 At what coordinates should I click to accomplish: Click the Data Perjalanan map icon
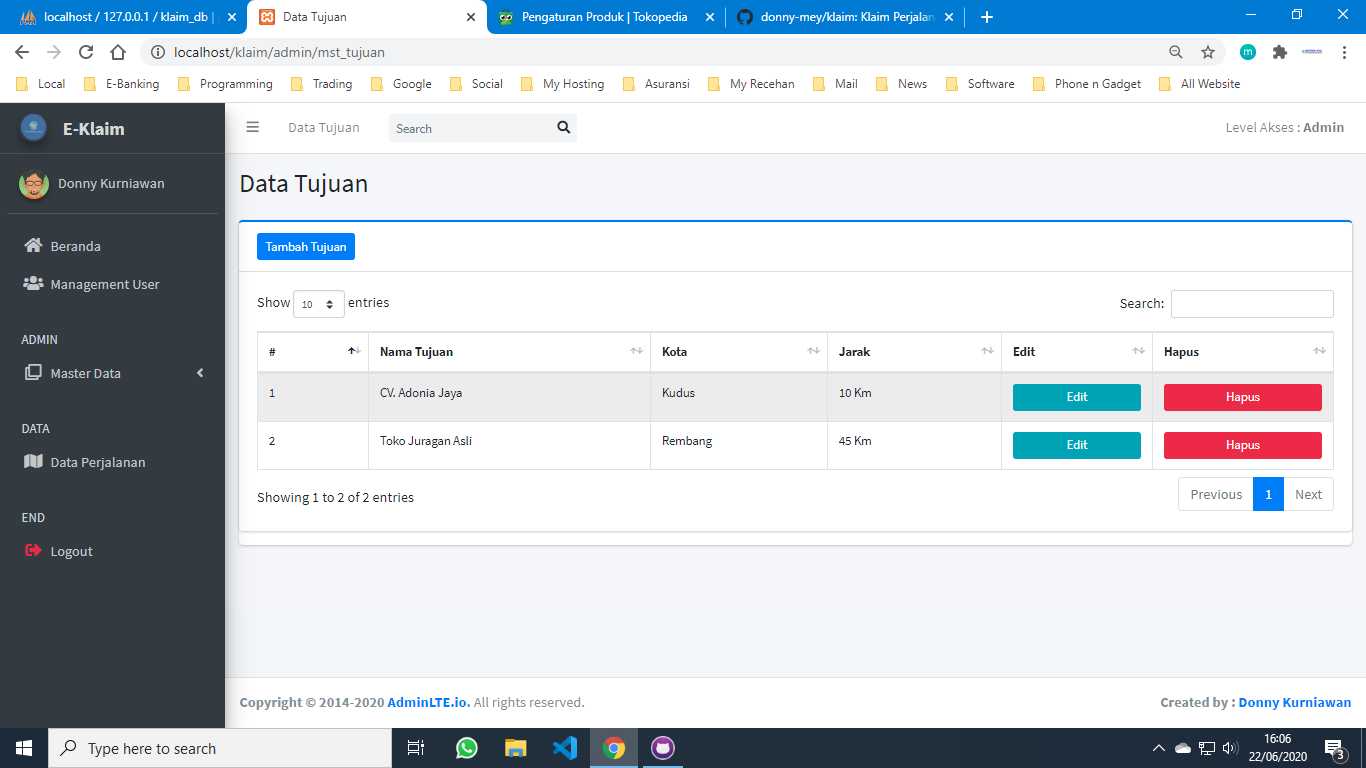[33, 462]
